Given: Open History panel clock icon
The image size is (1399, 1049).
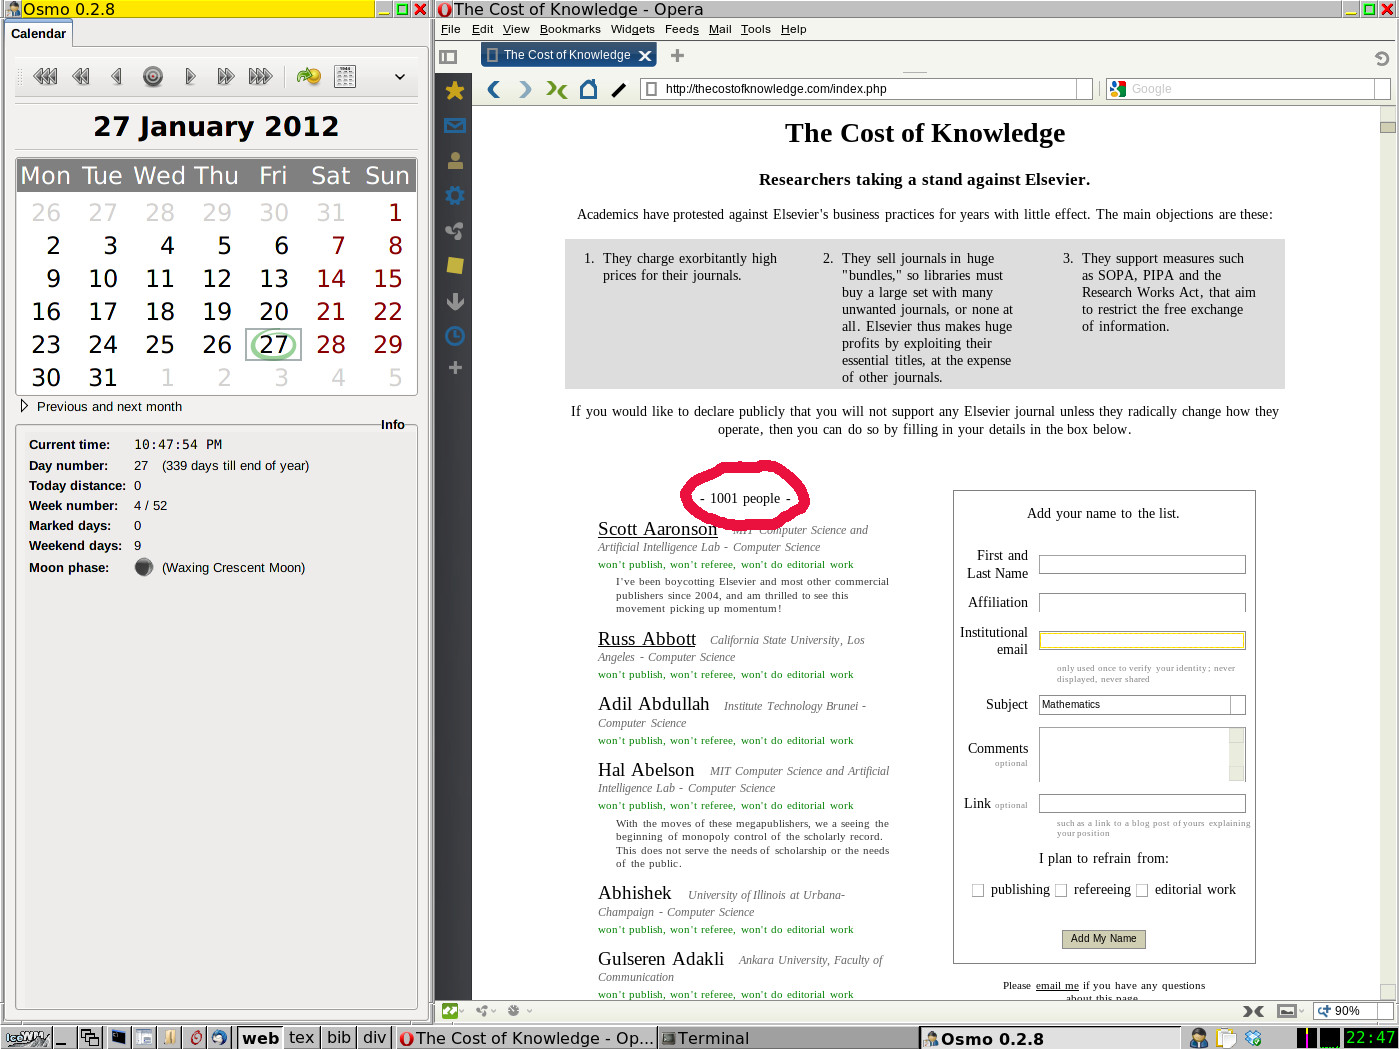Looking at the screenshot, I should 455,335.
